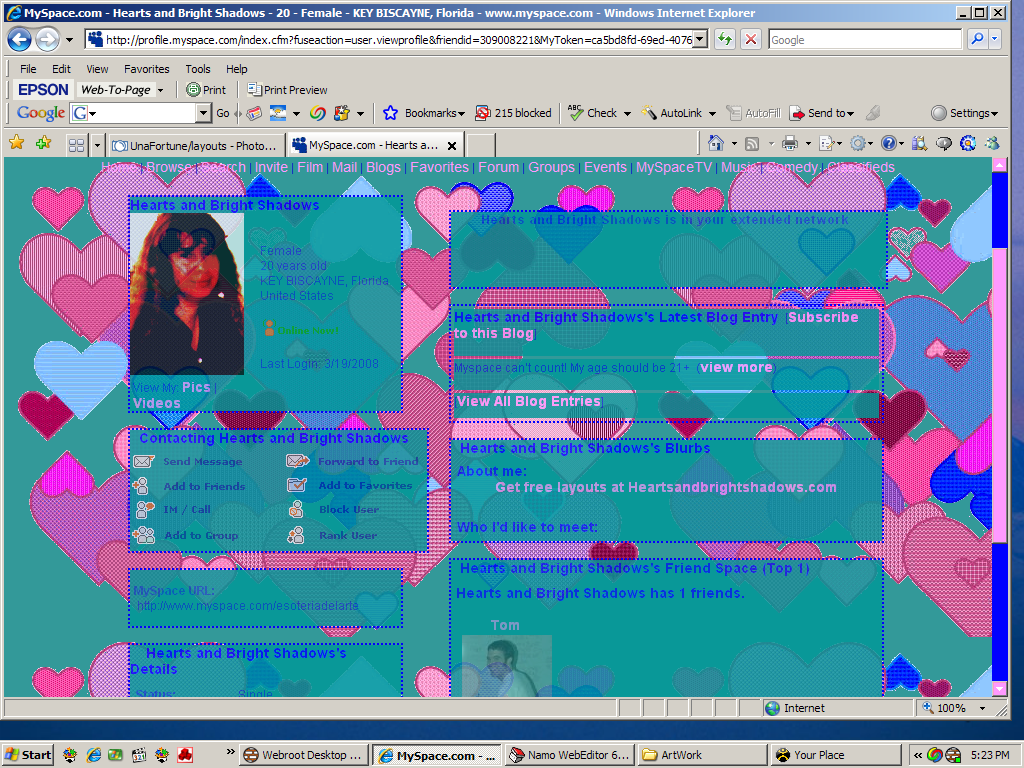Click the highlighter pen icon
This screenshot has height=768, width=1024.
click(x=873, y=113)
